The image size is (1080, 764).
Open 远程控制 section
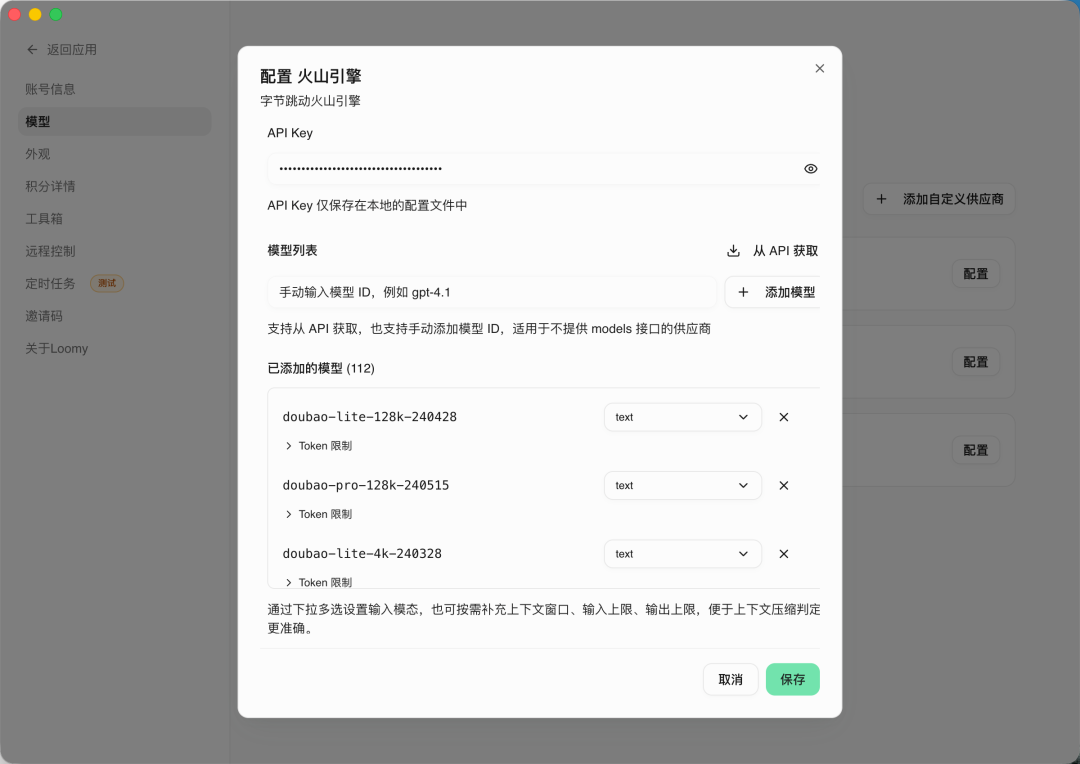click(x=114, y=251)
